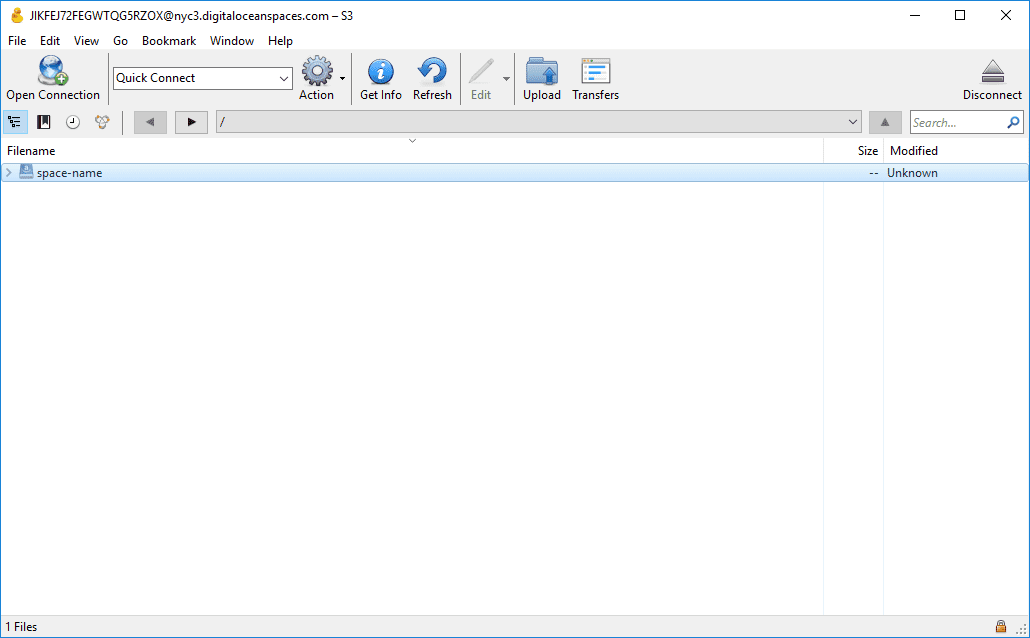Viewport: 1030px width, 638px height.
Task: Go back to previous folder
Action: coord(150,122)
